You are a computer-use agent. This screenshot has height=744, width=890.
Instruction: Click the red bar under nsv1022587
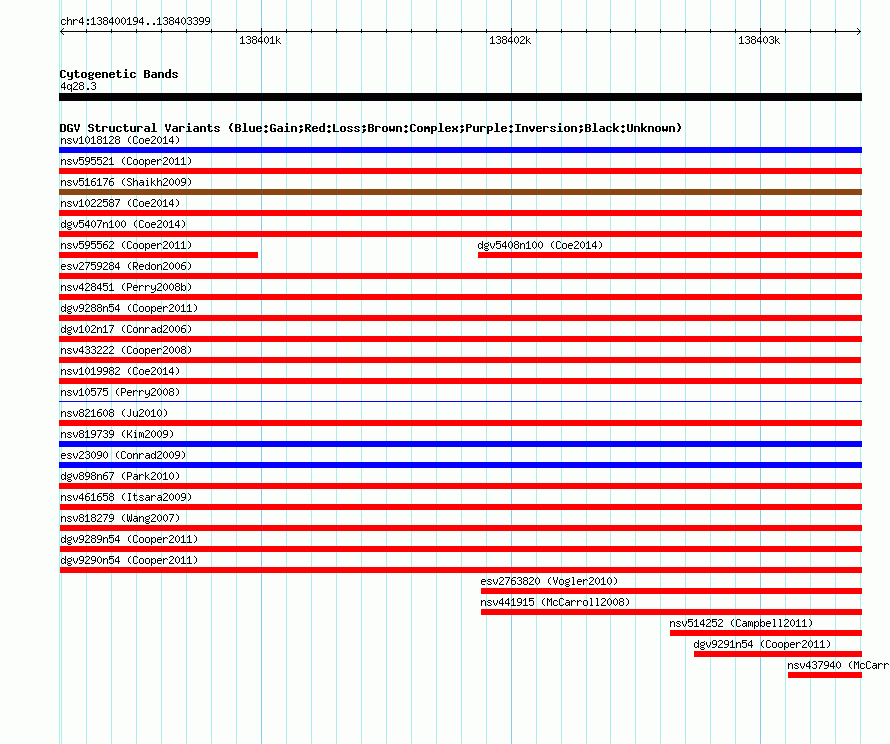460,213
